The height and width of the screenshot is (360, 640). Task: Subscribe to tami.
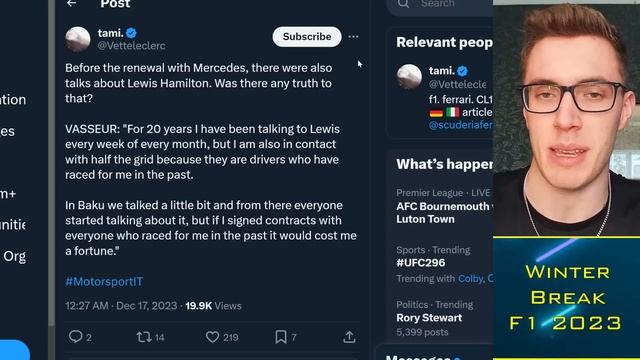tap(307, 37)
